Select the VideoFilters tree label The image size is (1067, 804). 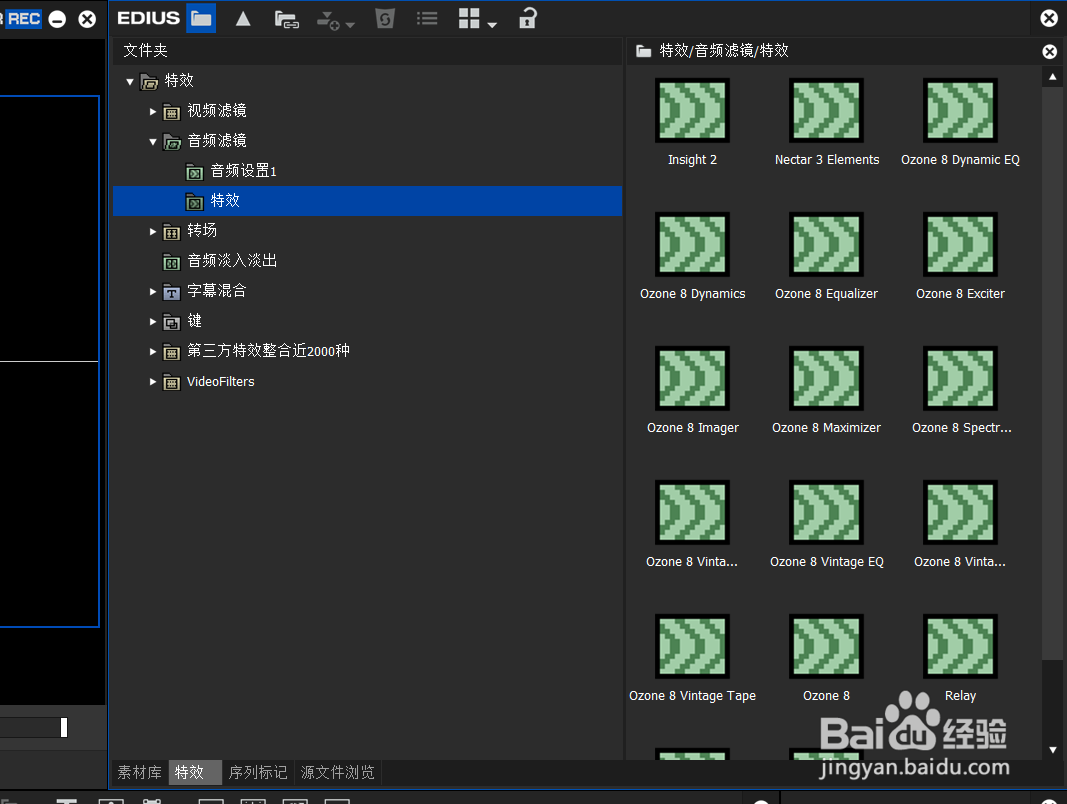[220, 382]
